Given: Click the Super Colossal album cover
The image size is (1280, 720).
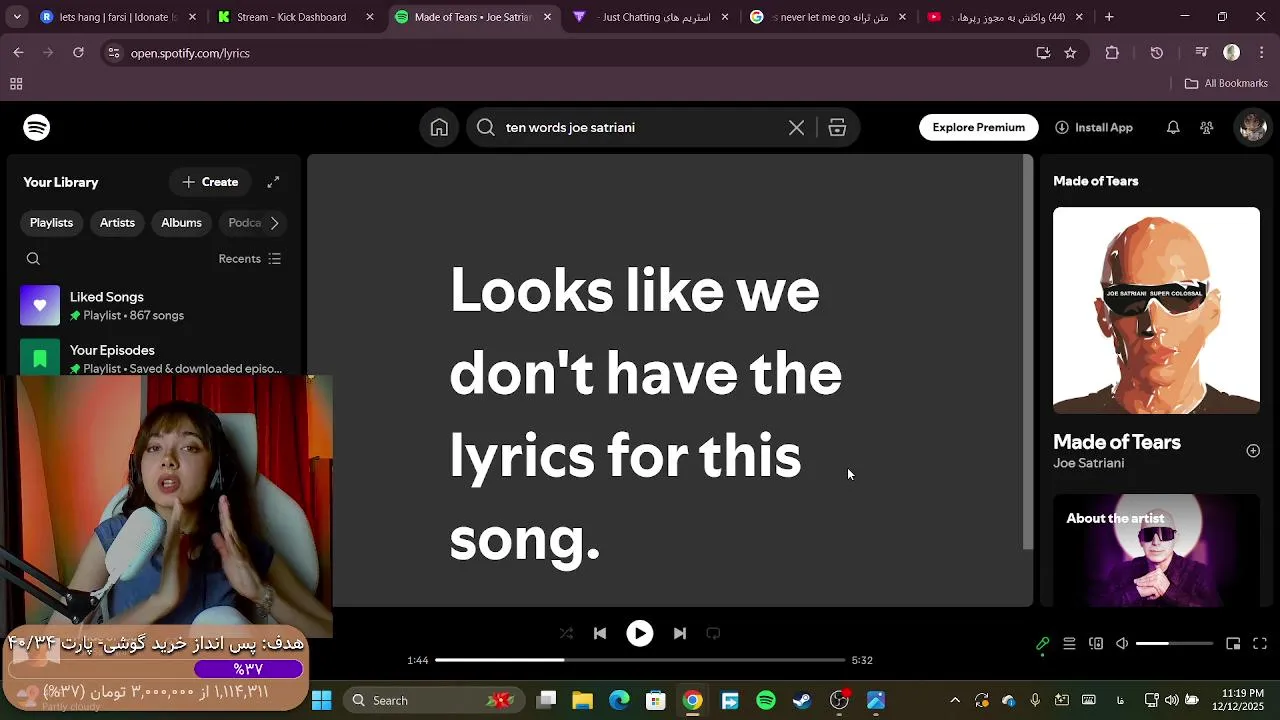Looking at the screenshot, I should click(1156, 310).
